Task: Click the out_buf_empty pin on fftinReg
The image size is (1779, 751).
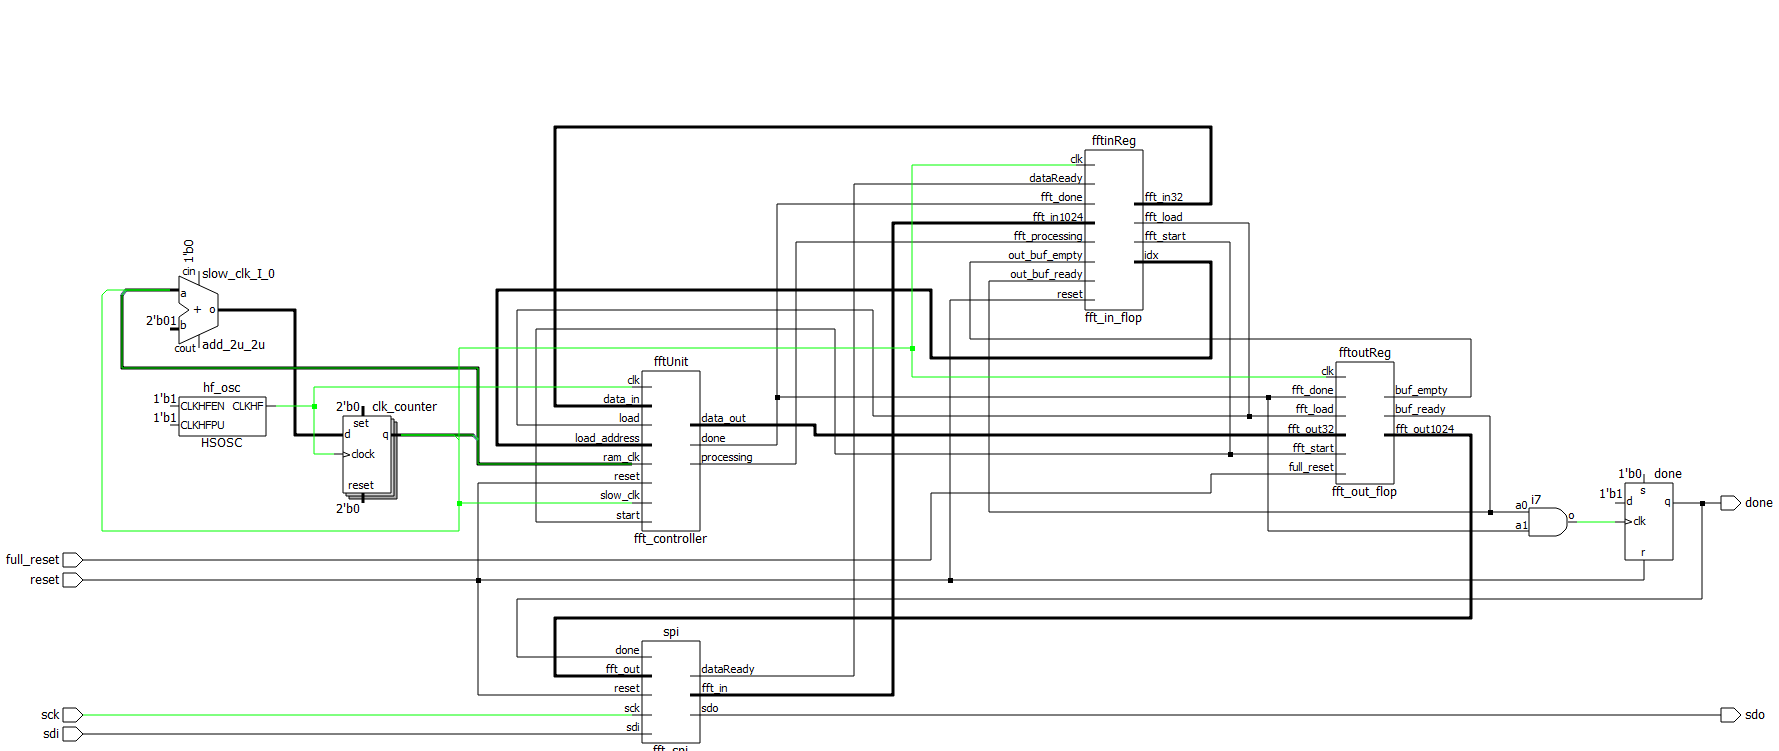Action: click(1045, 255)
